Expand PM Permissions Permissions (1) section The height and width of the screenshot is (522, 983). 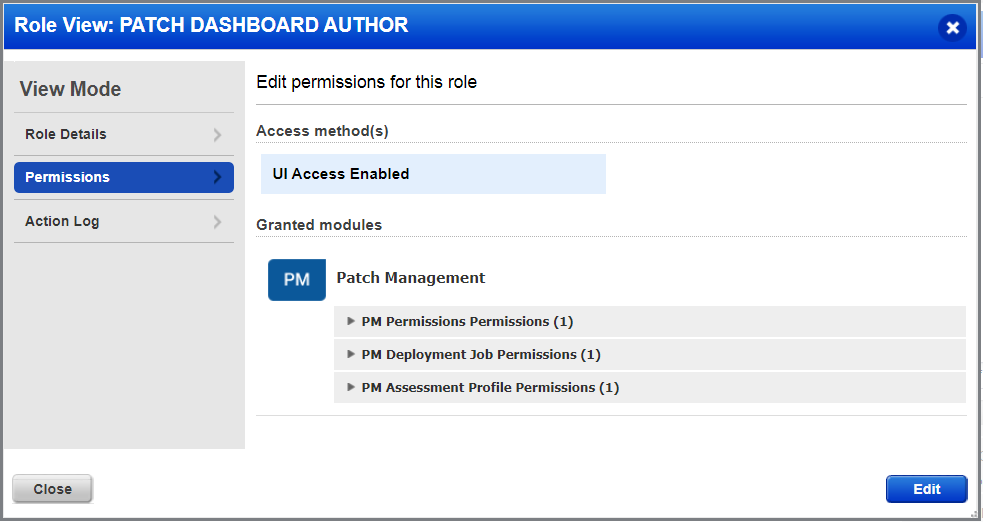coord(351,322)
